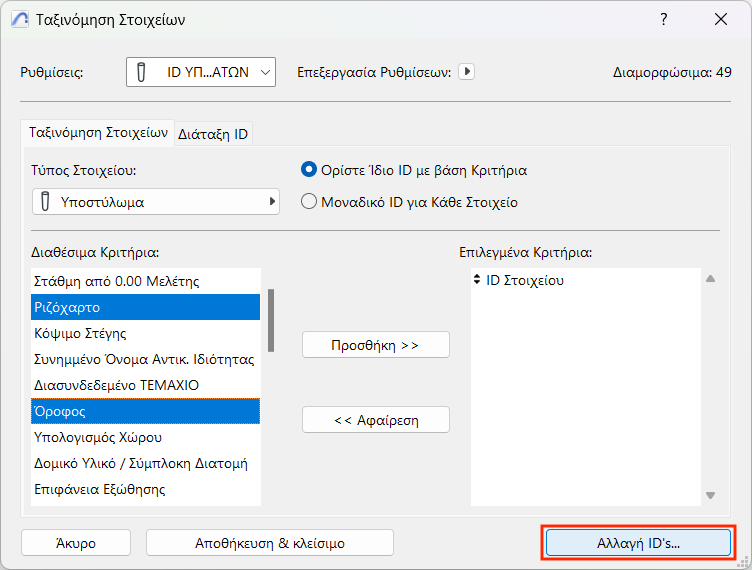Select 'Ορίστε Ίδιο ID με βάση Κριτήρια' radio
The width and height of the screenshot is (752, 570).
(x=309, y=170)
